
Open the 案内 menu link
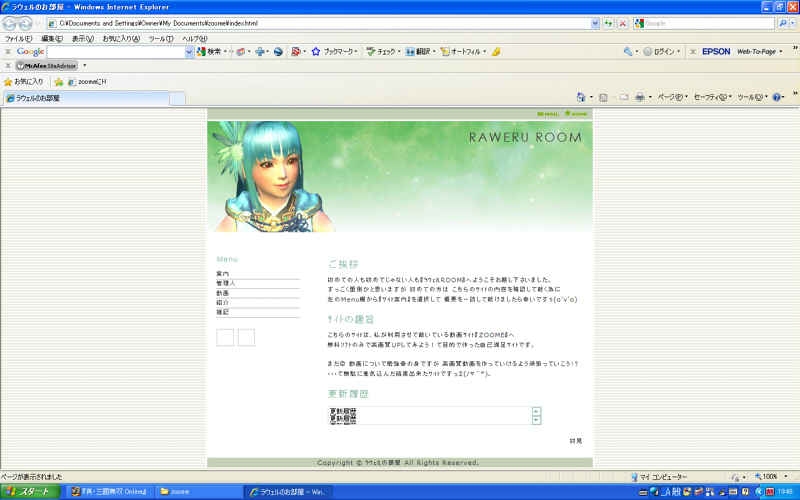(x=222, y=274)
